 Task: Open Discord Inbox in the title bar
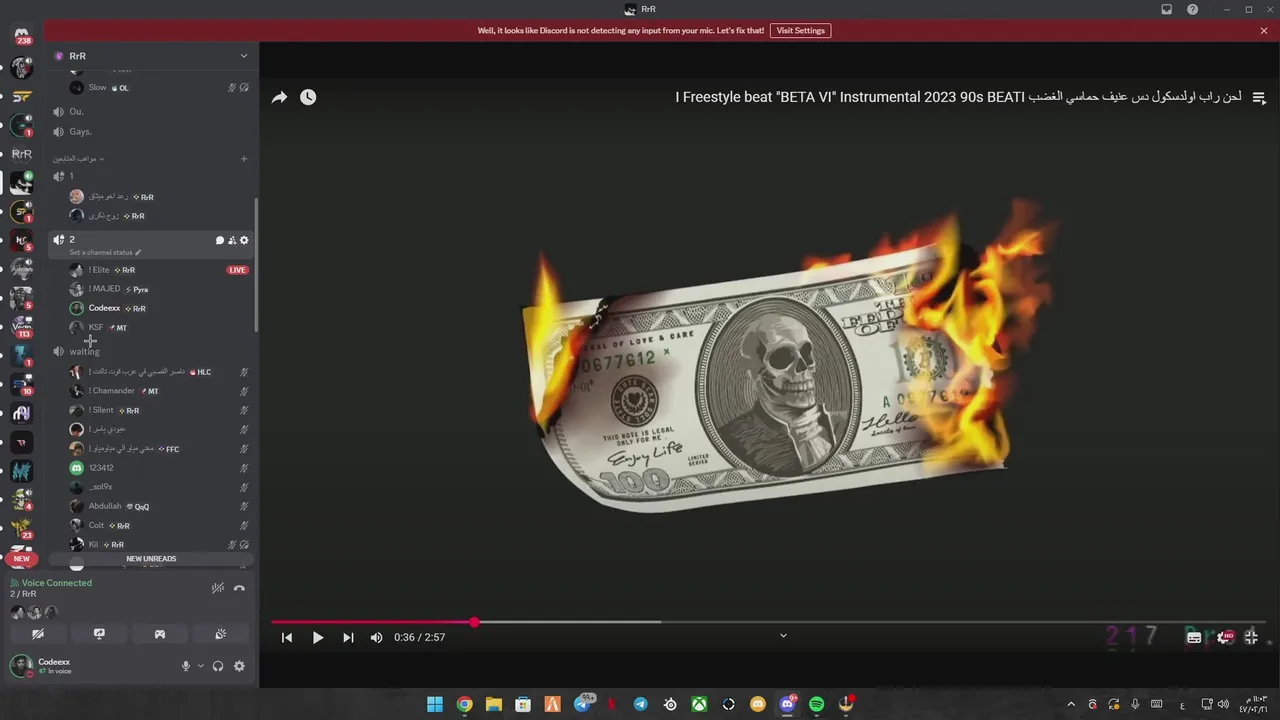(1166, 9)
